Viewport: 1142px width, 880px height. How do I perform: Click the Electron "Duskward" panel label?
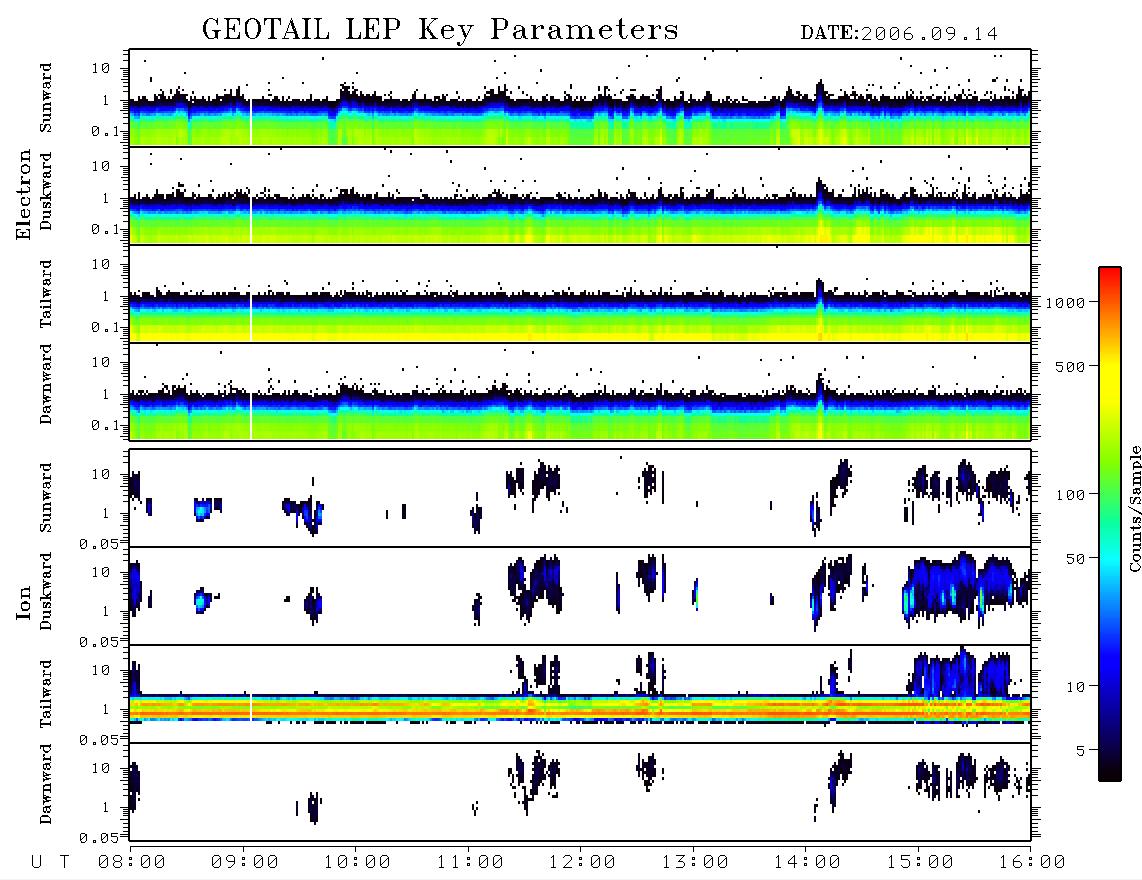tap(46, 192)
